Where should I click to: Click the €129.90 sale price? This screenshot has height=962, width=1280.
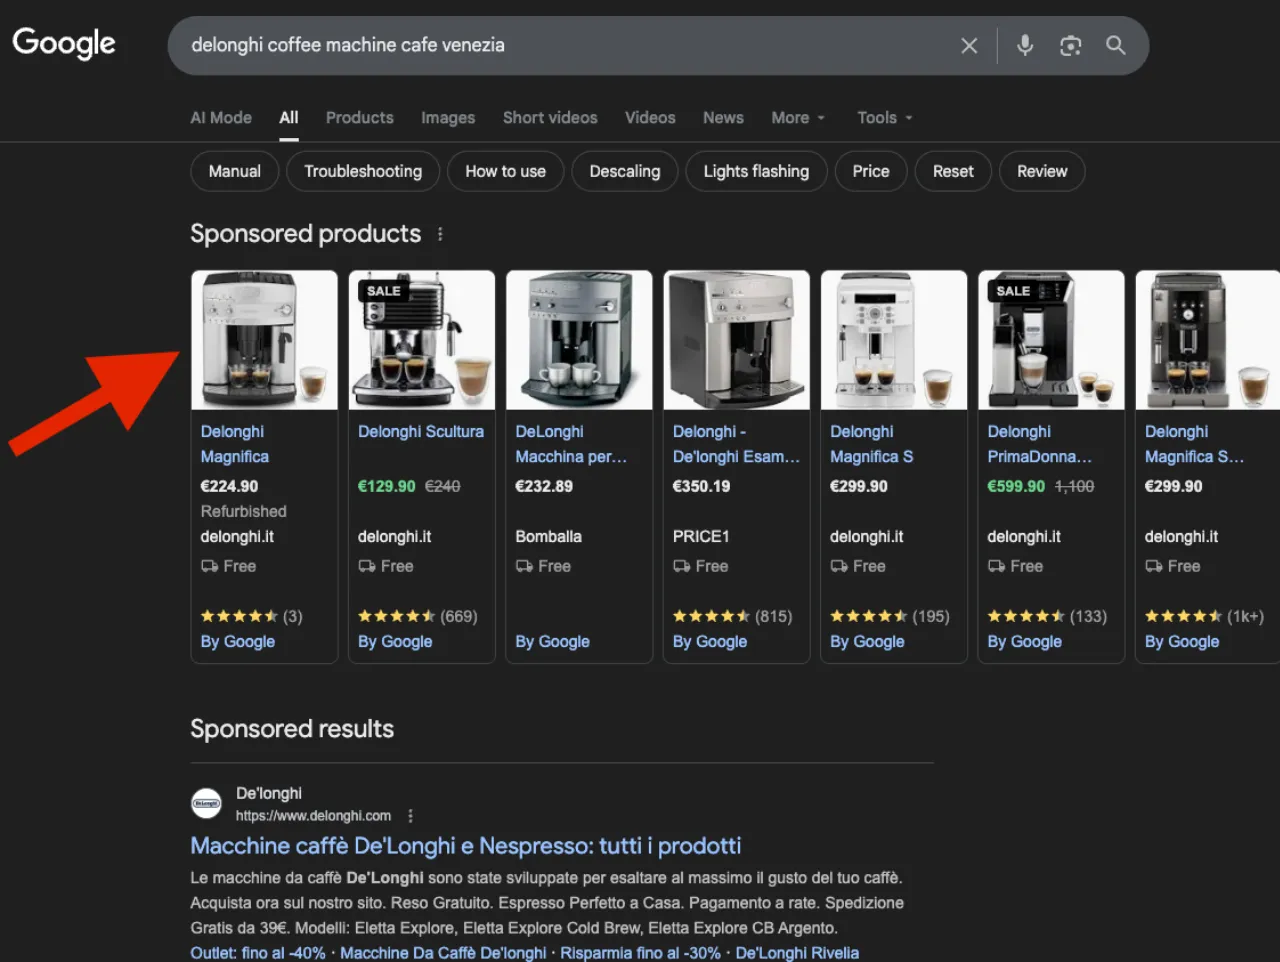pos(387,486)
